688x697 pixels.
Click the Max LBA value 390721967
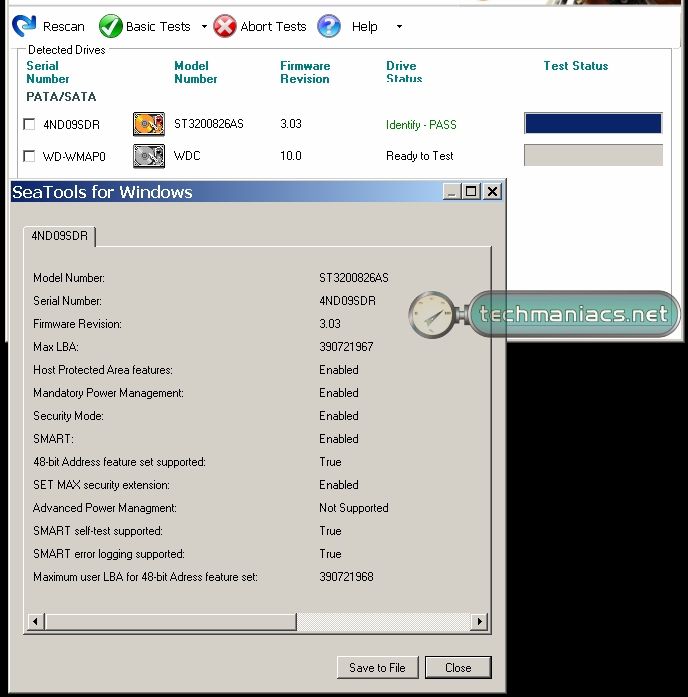346,347
